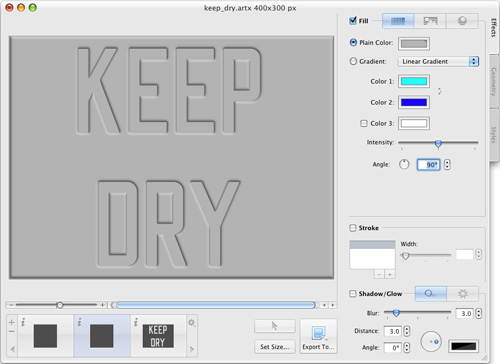Click the zoom out minus icon
The height and width of the screenshot is (364, 500).
coord(11,305)
